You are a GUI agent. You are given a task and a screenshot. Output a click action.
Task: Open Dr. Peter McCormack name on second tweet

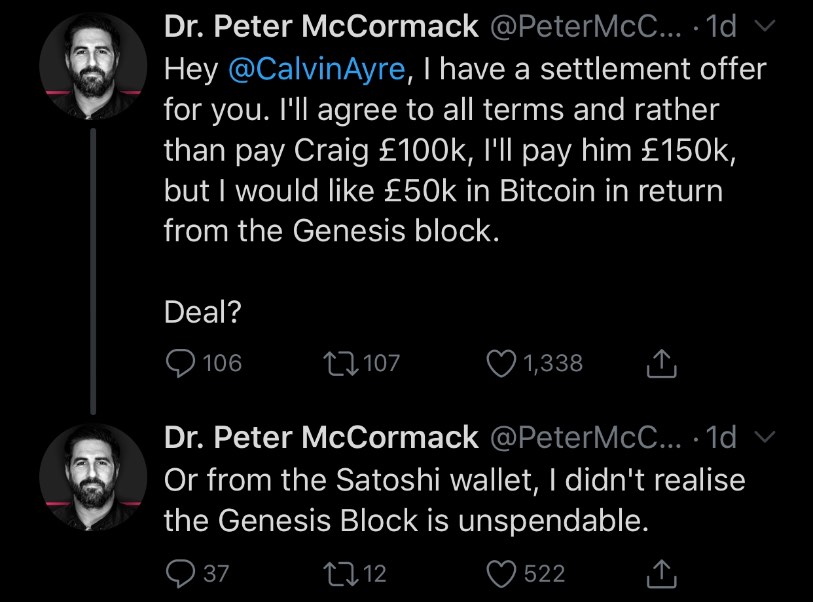pyautogui.click(x=320, y=436)
